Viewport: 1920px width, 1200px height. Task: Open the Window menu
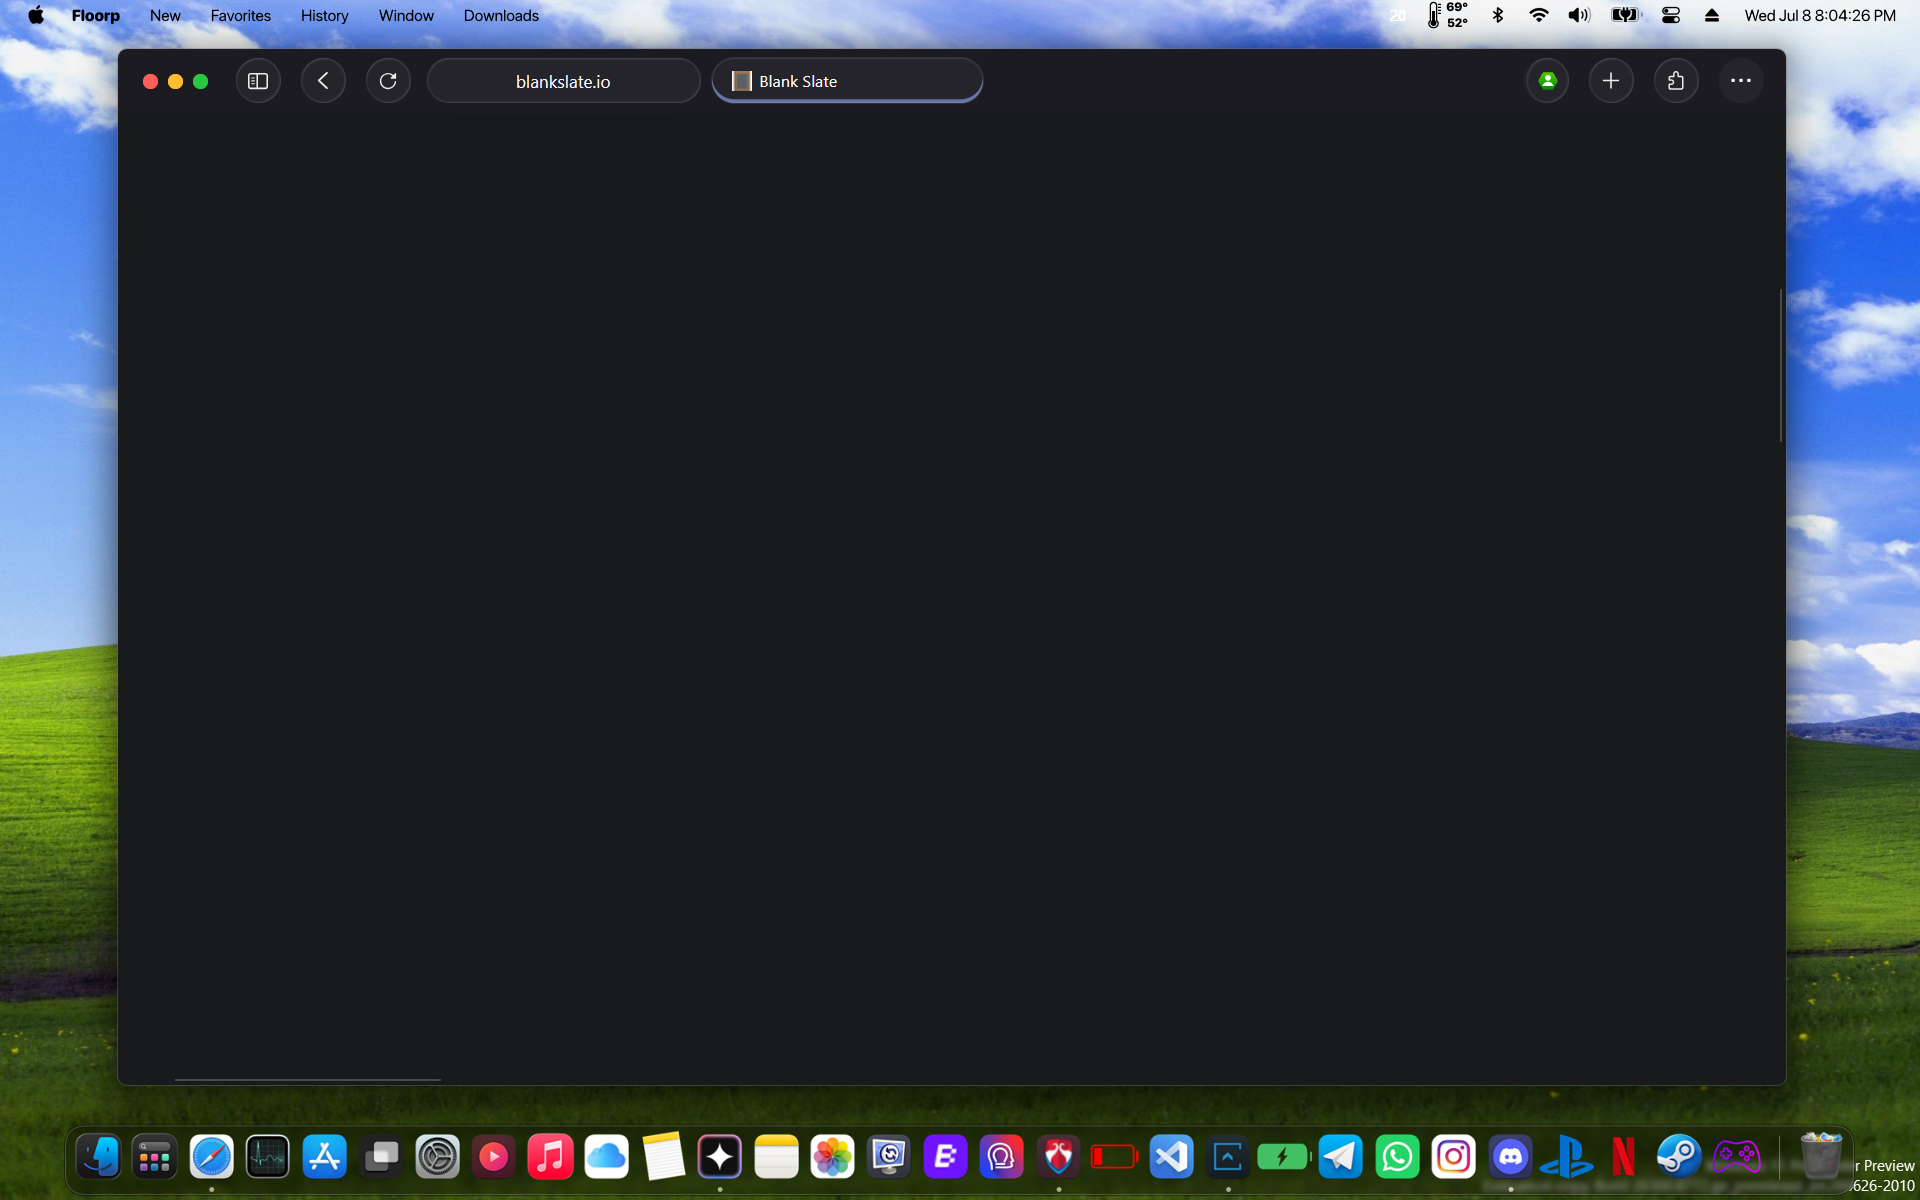pos(406,15)
